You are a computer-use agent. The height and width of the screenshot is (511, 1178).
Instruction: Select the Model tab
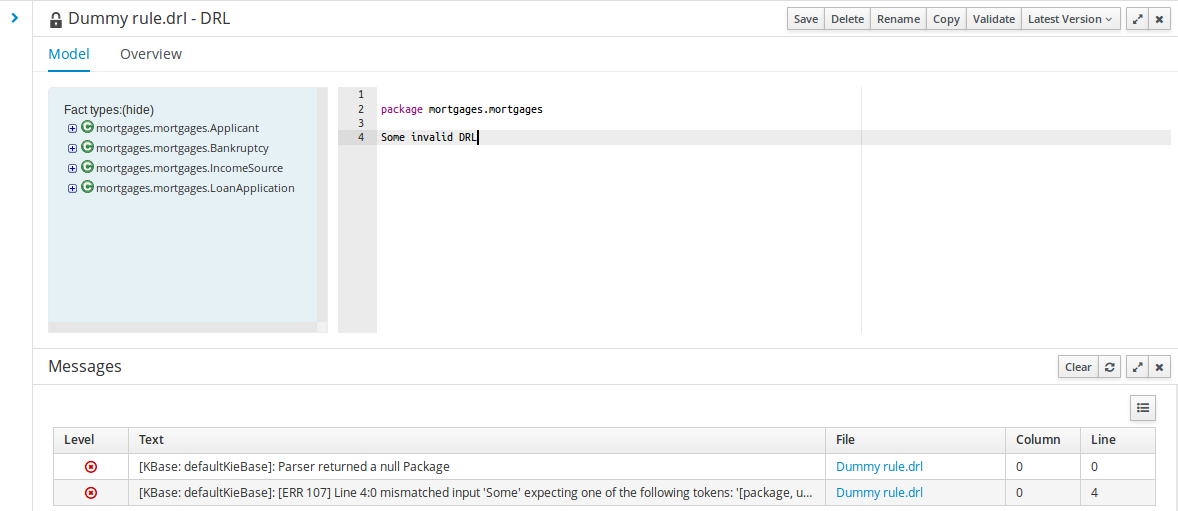click(69, 54)
